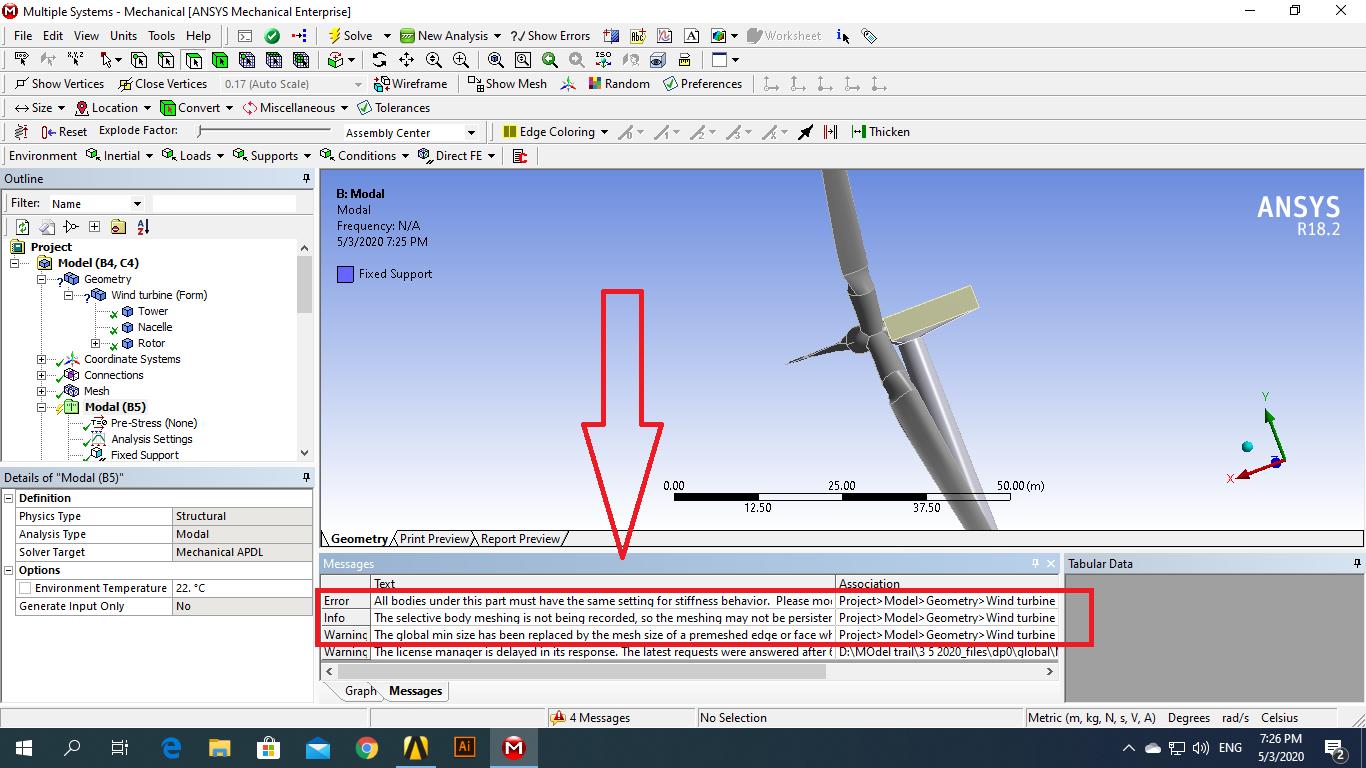Toggle Close Vertices option
The width and height of the screenshot is (1366, 768).
click(162, 84)
